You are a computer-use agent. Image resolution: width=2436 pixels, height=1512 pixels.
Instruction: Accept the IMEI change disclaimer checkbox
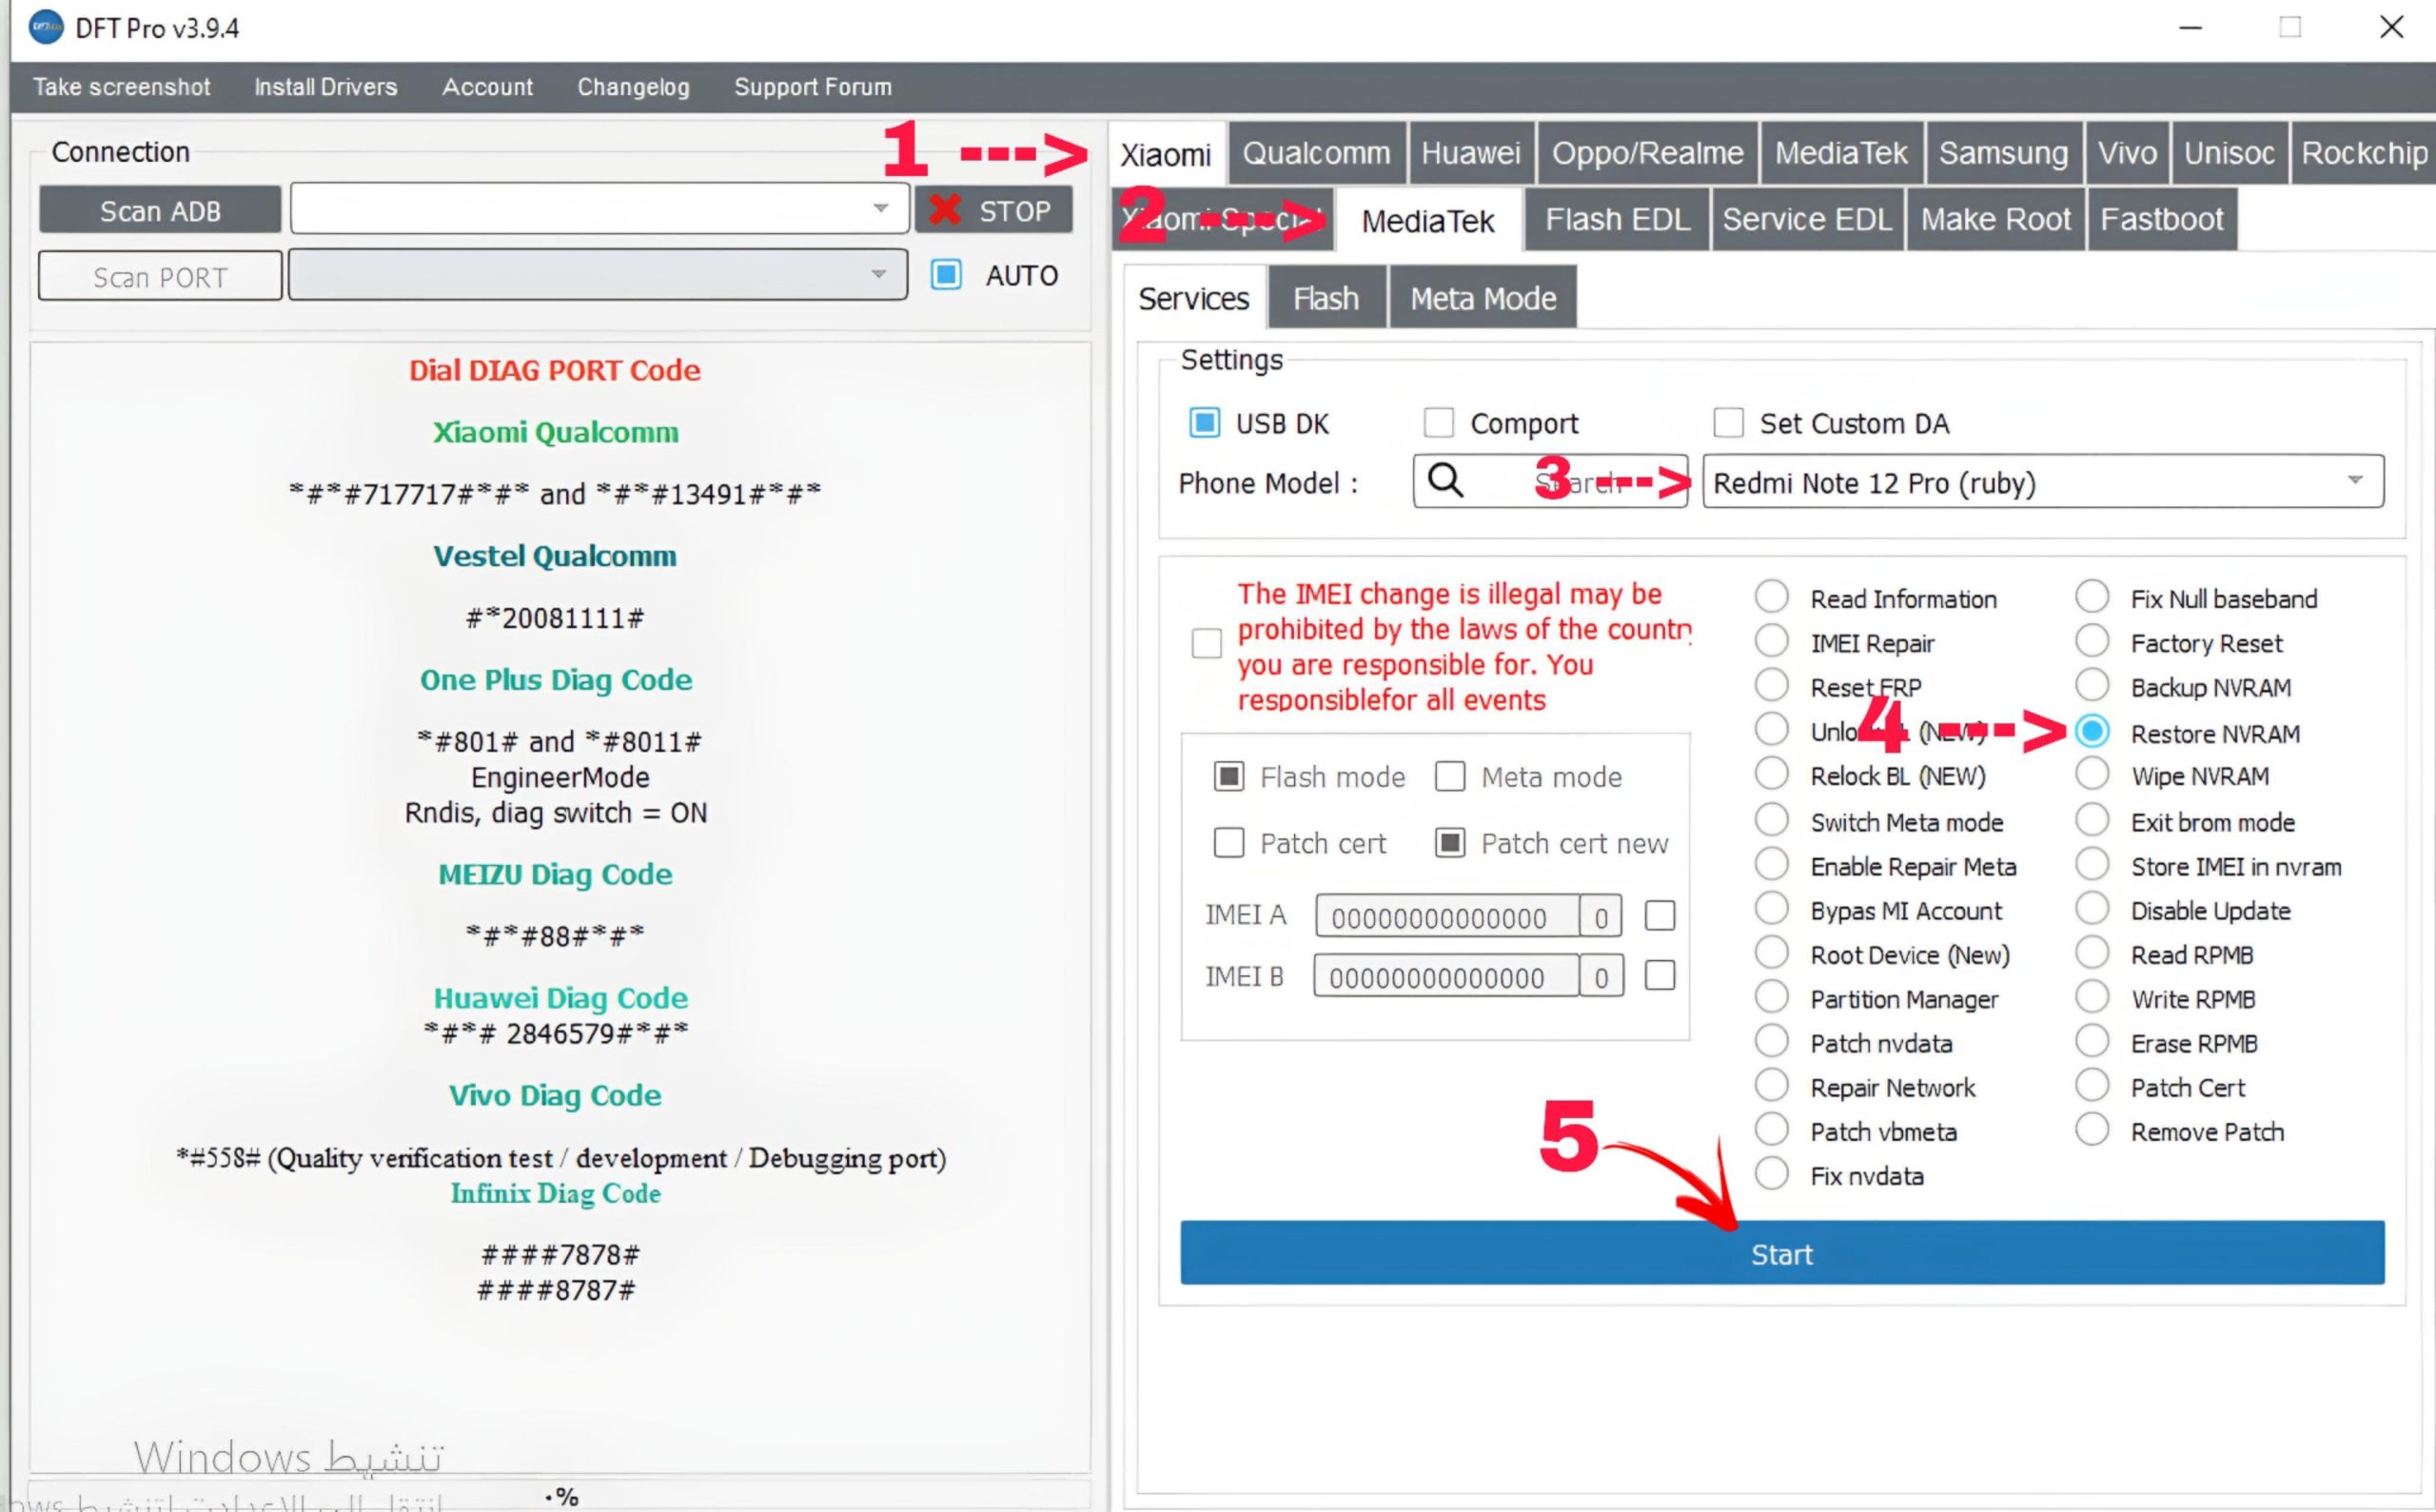click(x=1207, y=643)
